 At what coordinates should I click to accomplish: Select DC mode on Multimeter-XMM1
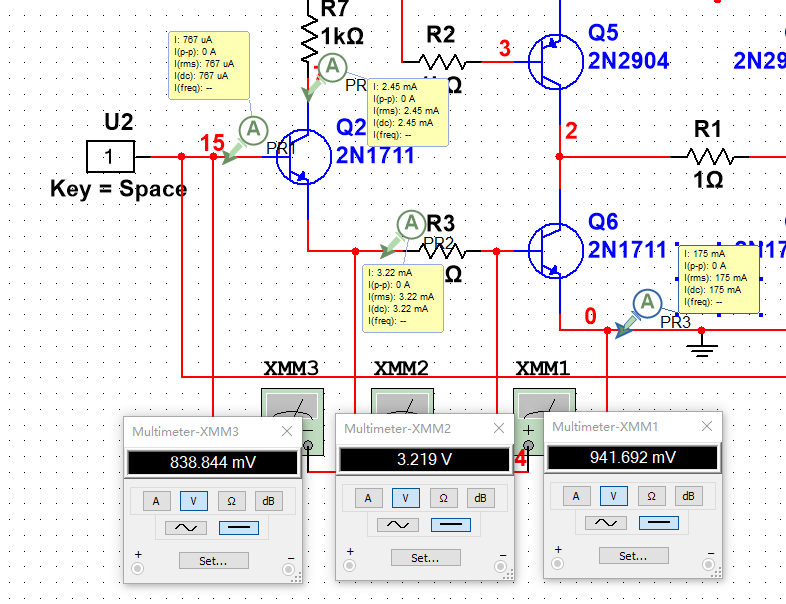pyautogui.click(x=659, y=523)
